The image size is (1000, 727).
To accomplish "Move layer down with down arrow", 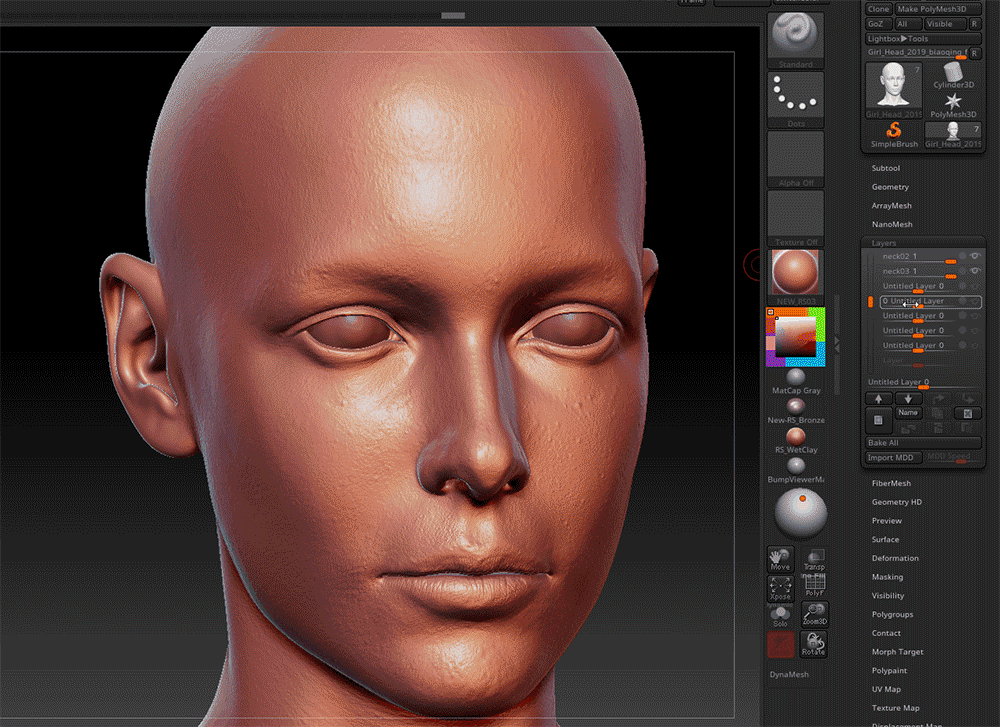I will [x=908, y=399].
